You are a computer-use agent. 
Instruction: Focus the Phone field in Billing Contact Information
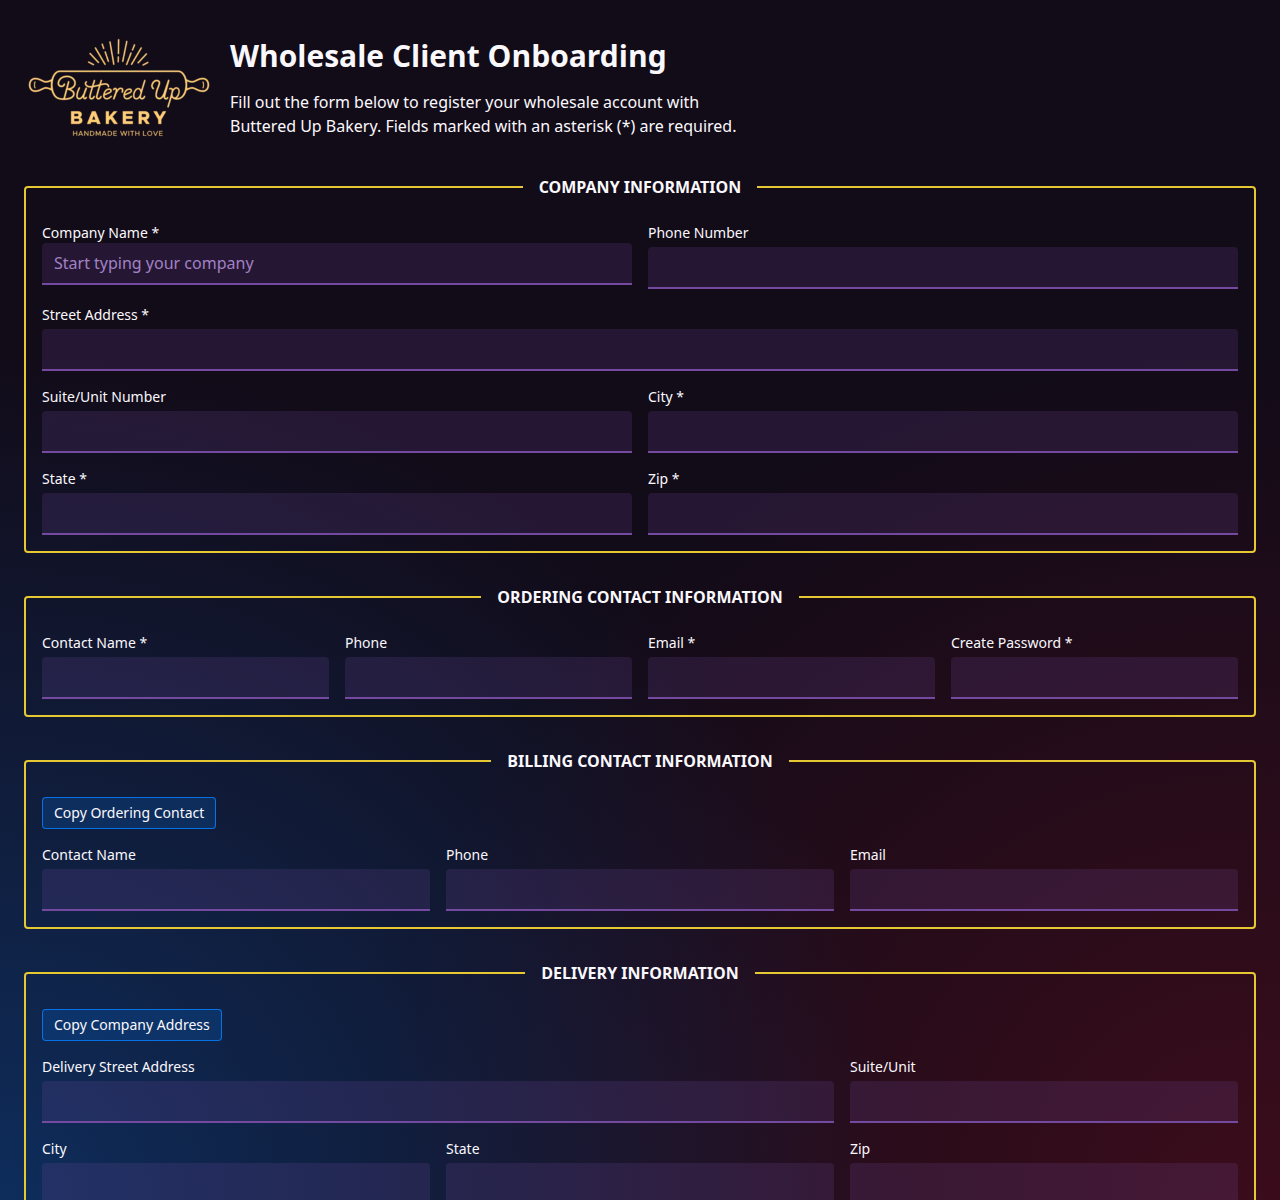pos(639,889)
